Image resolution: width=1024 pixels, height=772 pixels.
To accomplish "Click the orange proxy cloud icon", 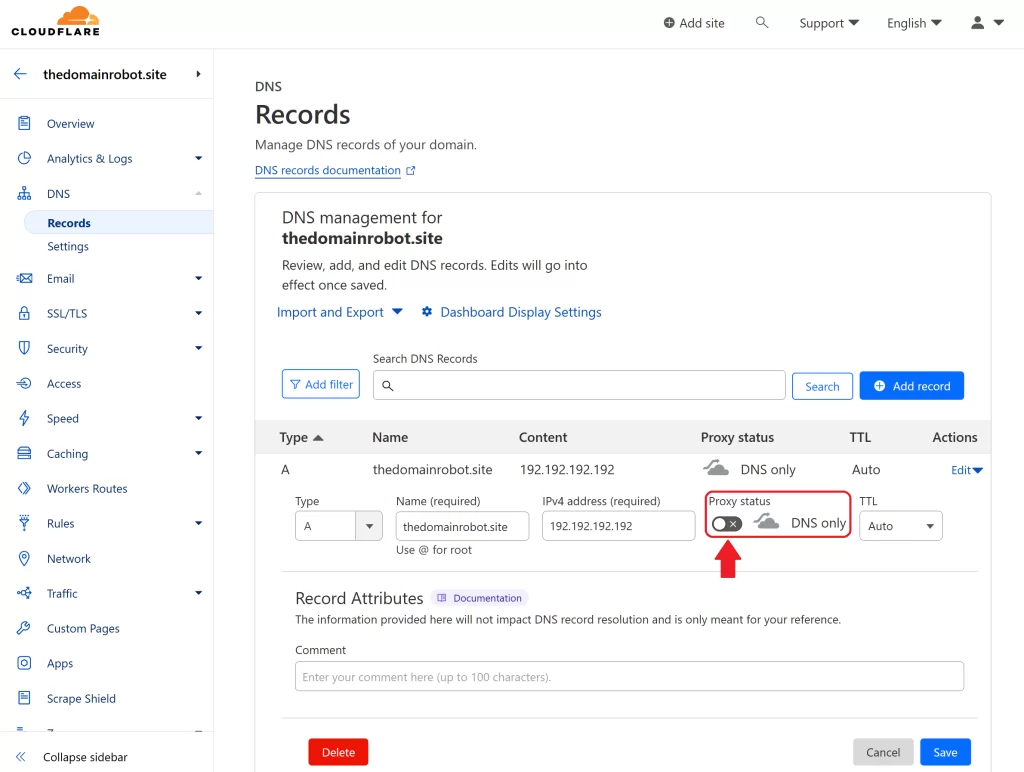I will pyautogui.click(x=764, y=521).
